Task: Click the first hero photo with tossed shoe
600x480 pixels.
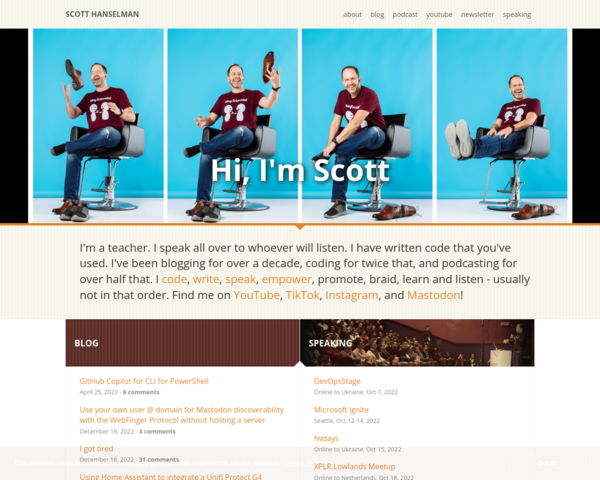Action: tap(98, 126)
